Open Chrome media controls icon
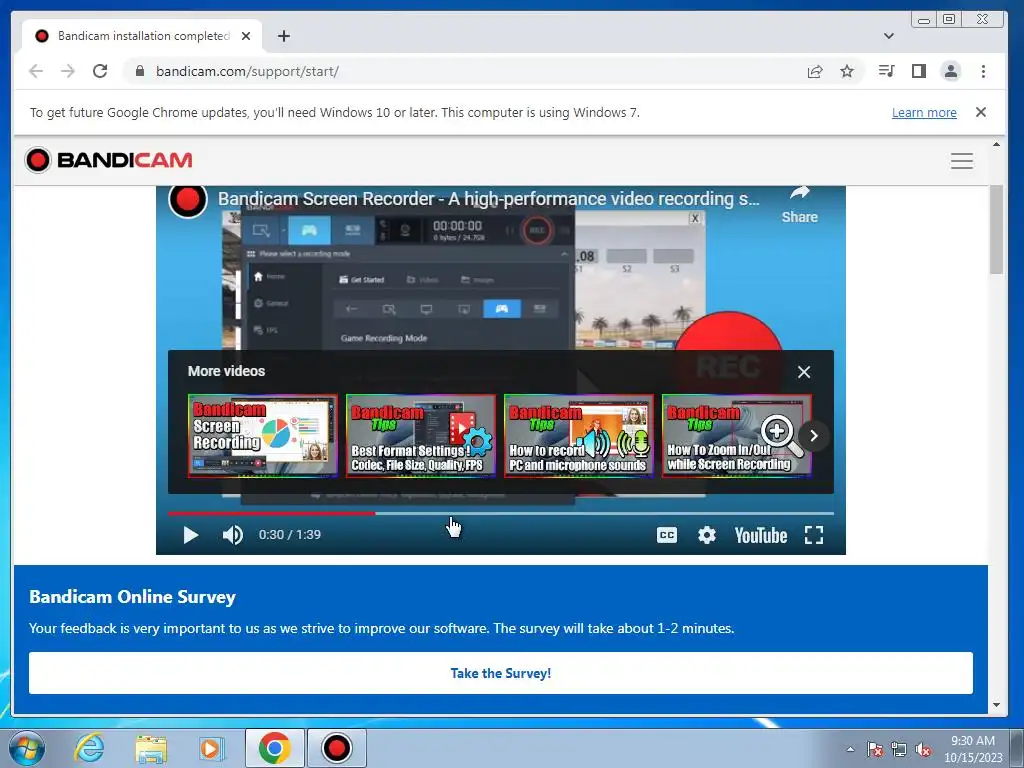This screenshot has height=768, width=1024. pyautogui.click(x=886, y=71)
